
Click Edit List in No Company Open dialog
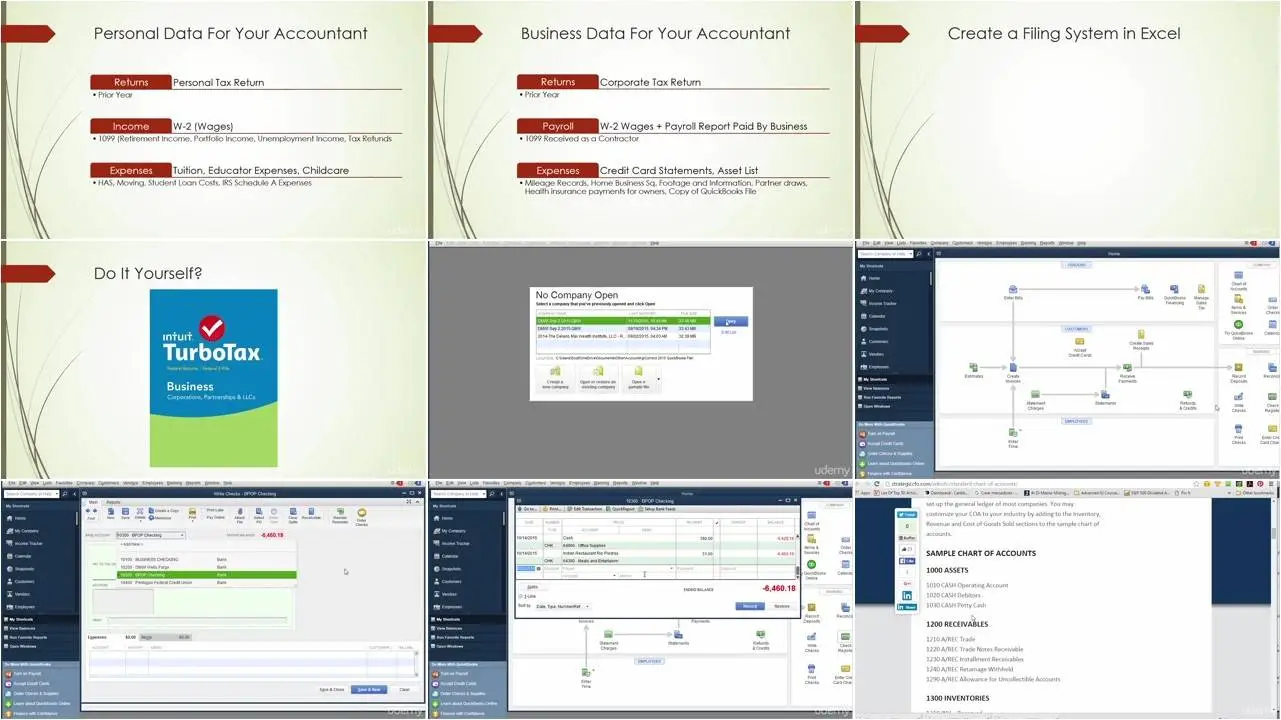coord(728,332)
